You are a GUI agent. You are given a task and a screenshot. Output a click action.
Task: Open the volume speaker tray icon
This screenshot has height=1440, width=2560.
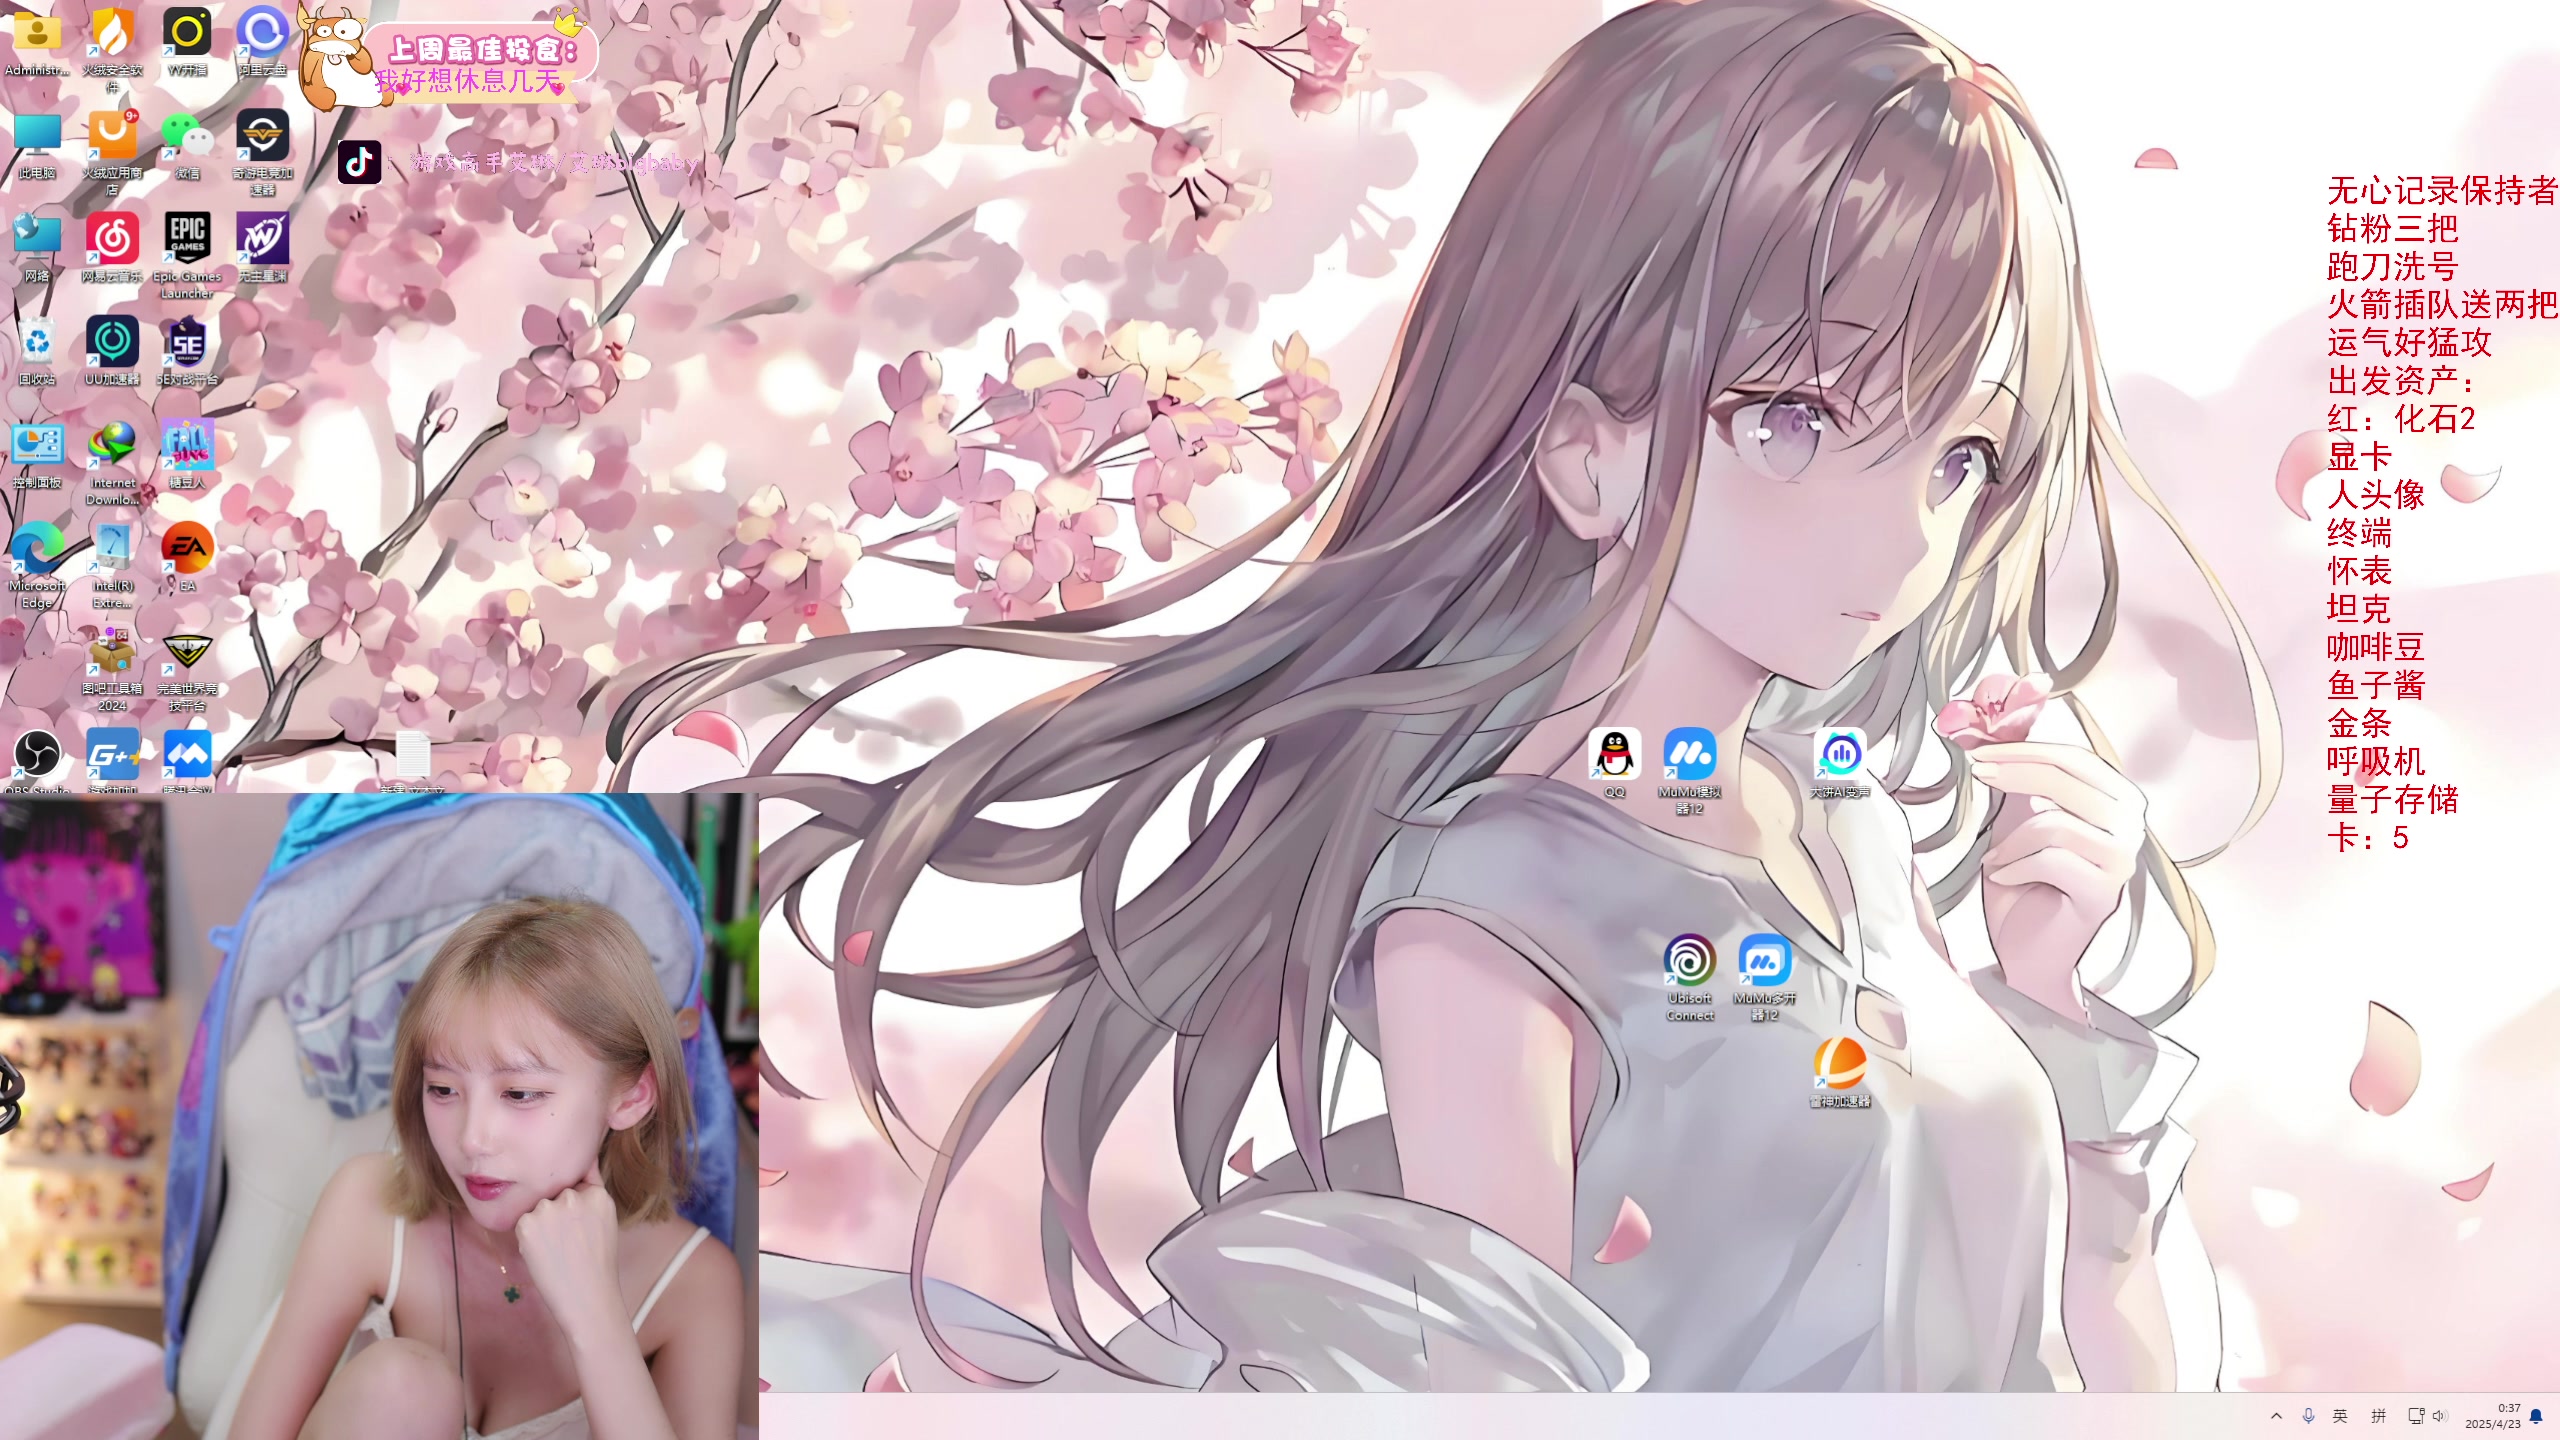pyautogui.click(x=2440, y=1416)
